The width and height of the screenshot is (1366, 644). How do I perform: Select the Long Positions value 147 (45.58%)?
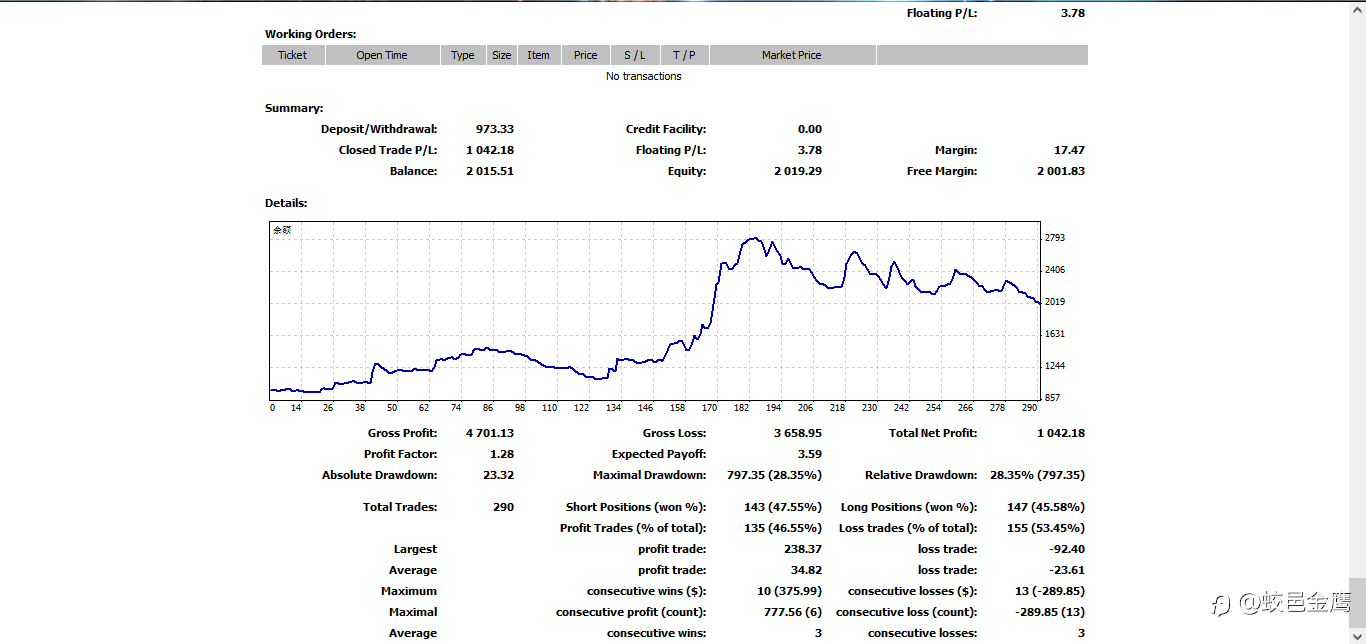click(1046, 507)
